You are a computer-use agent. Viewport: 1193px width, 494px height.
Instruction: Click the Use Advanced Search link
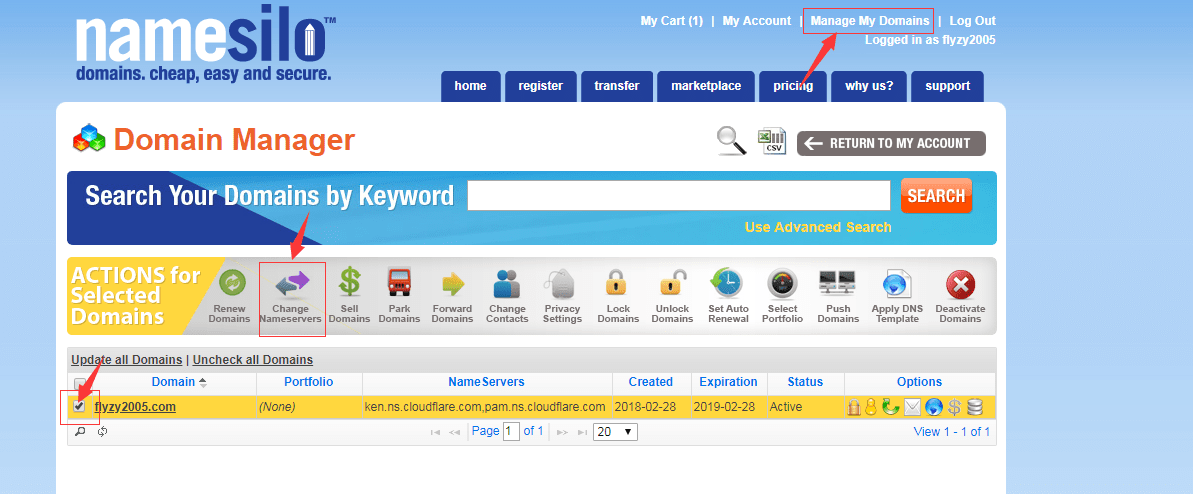pyautogui.click(x=818, y=227)
